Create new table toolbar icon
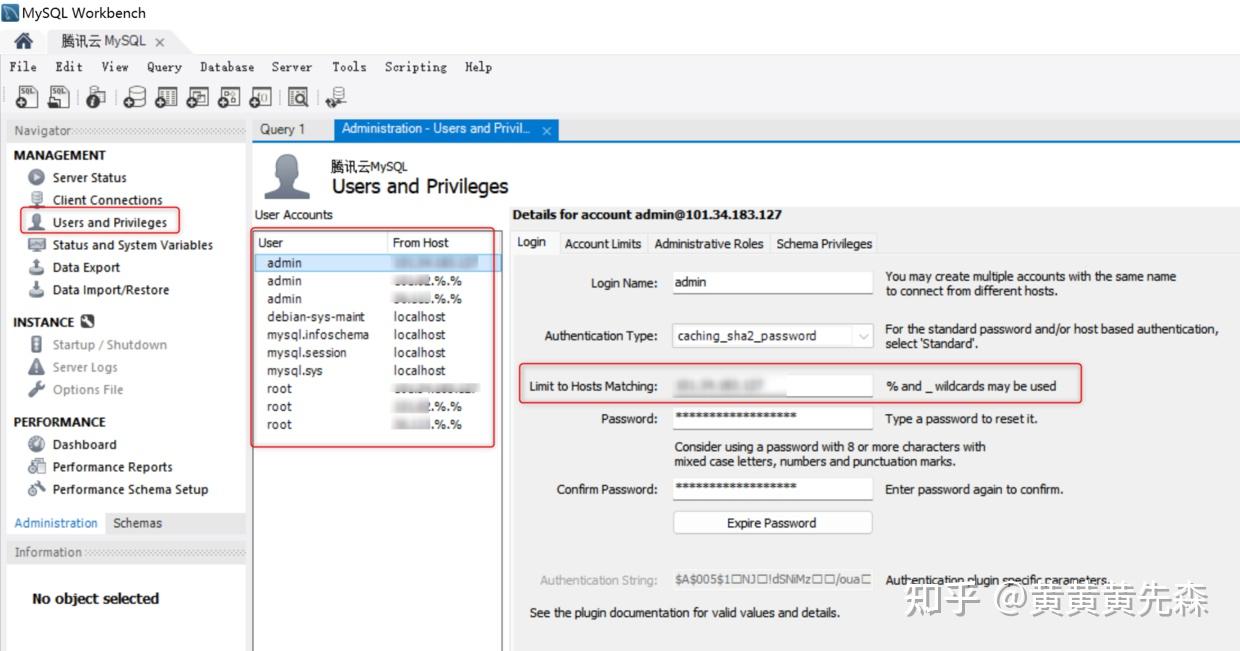1240x651 pixels. tap(166, 97)
